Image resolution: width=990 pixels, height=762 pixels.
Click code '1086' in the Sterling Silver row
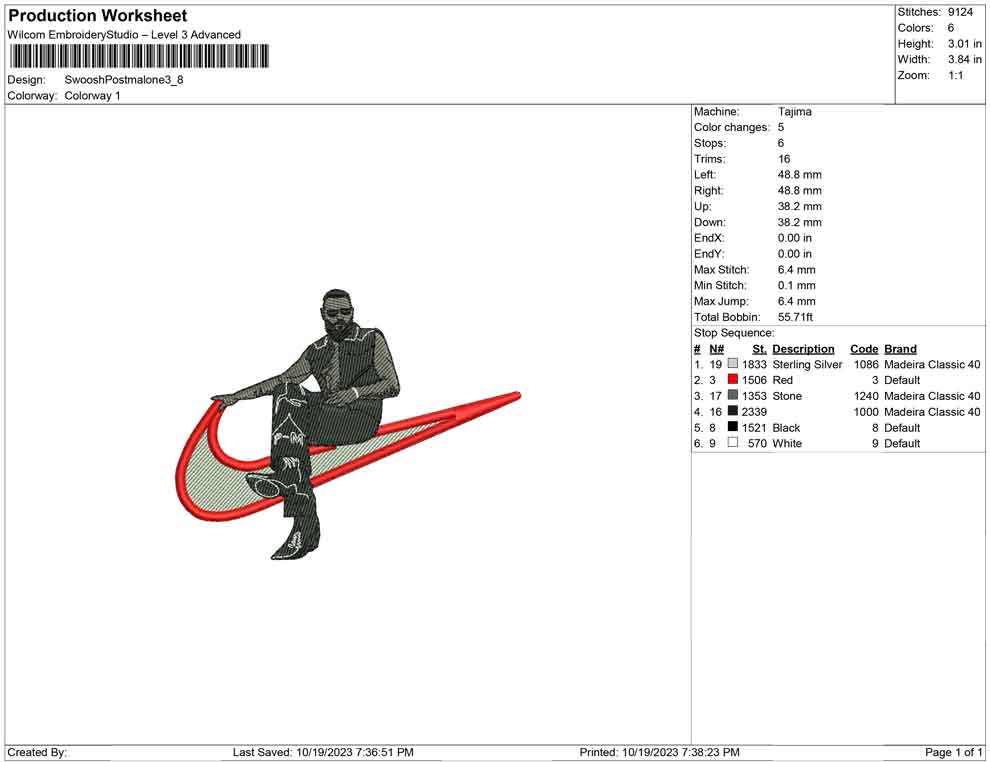pyautogui.click(x=866, y=364)
